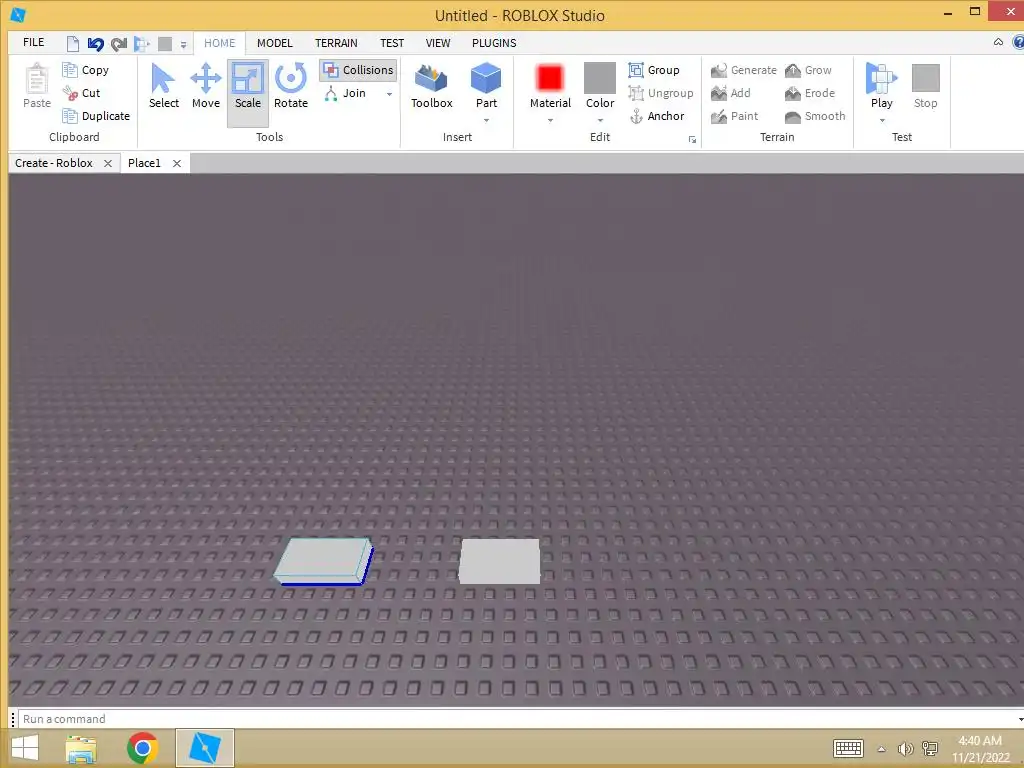
Task: Select the terrain Erode tool
Action: point(810,93)
